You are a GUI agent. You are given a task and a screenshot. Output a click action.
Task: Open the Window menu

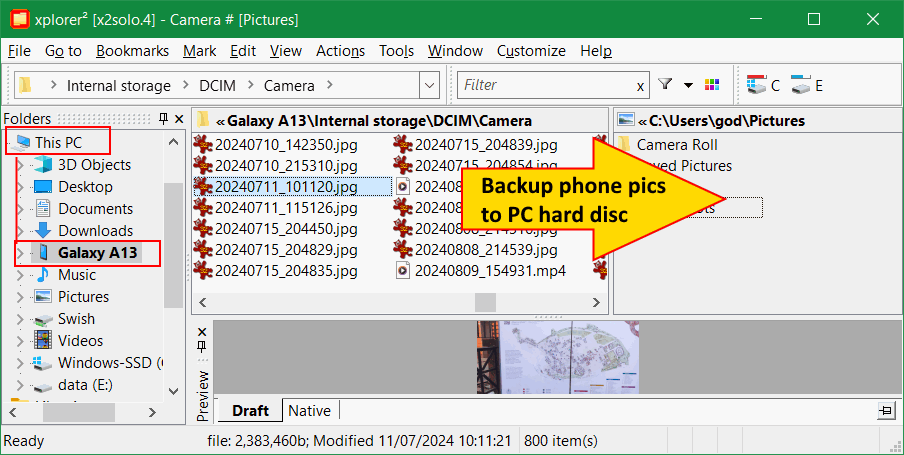[x=455, y=51]
